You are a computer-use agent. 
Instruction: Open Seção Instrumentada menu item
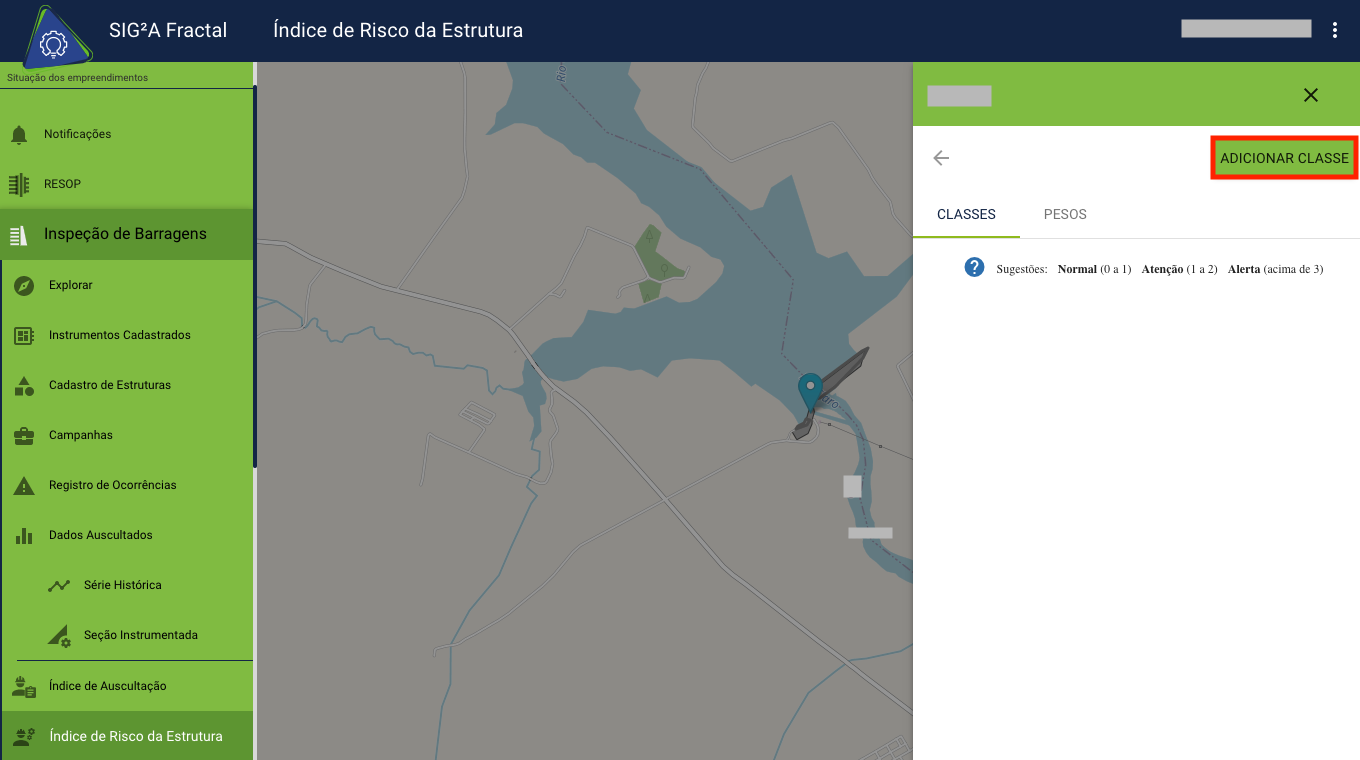click(x=140, y=635)
